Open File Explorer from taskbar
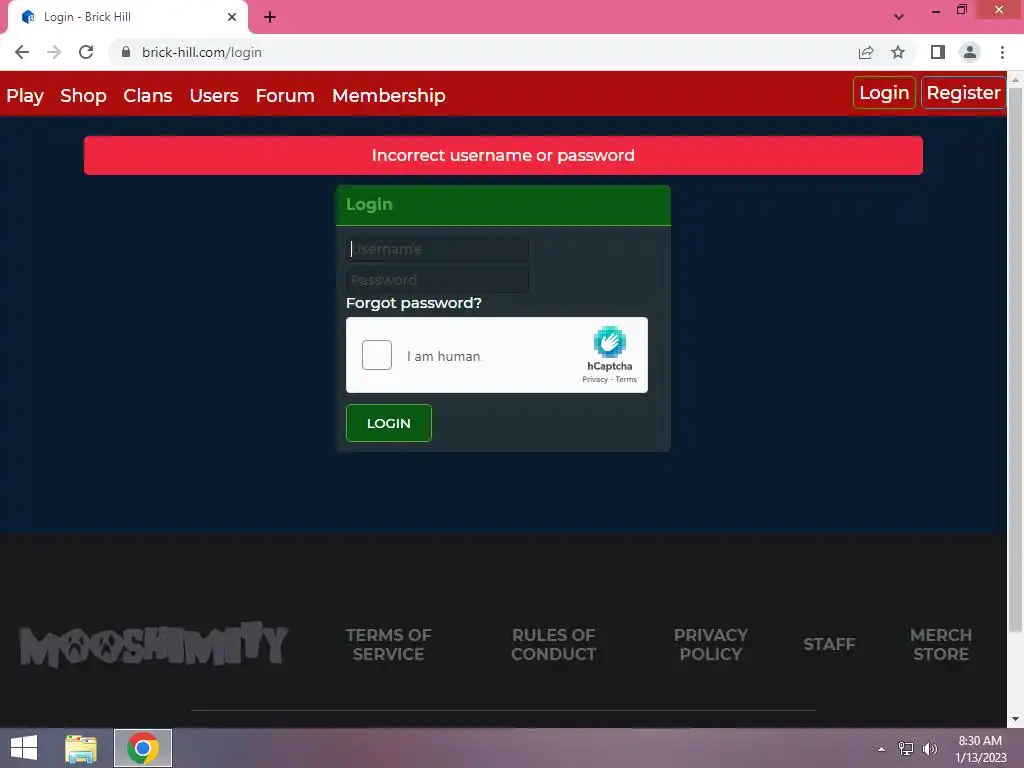The width and height of the screenshot is (1024, 768). click(80, 748)
